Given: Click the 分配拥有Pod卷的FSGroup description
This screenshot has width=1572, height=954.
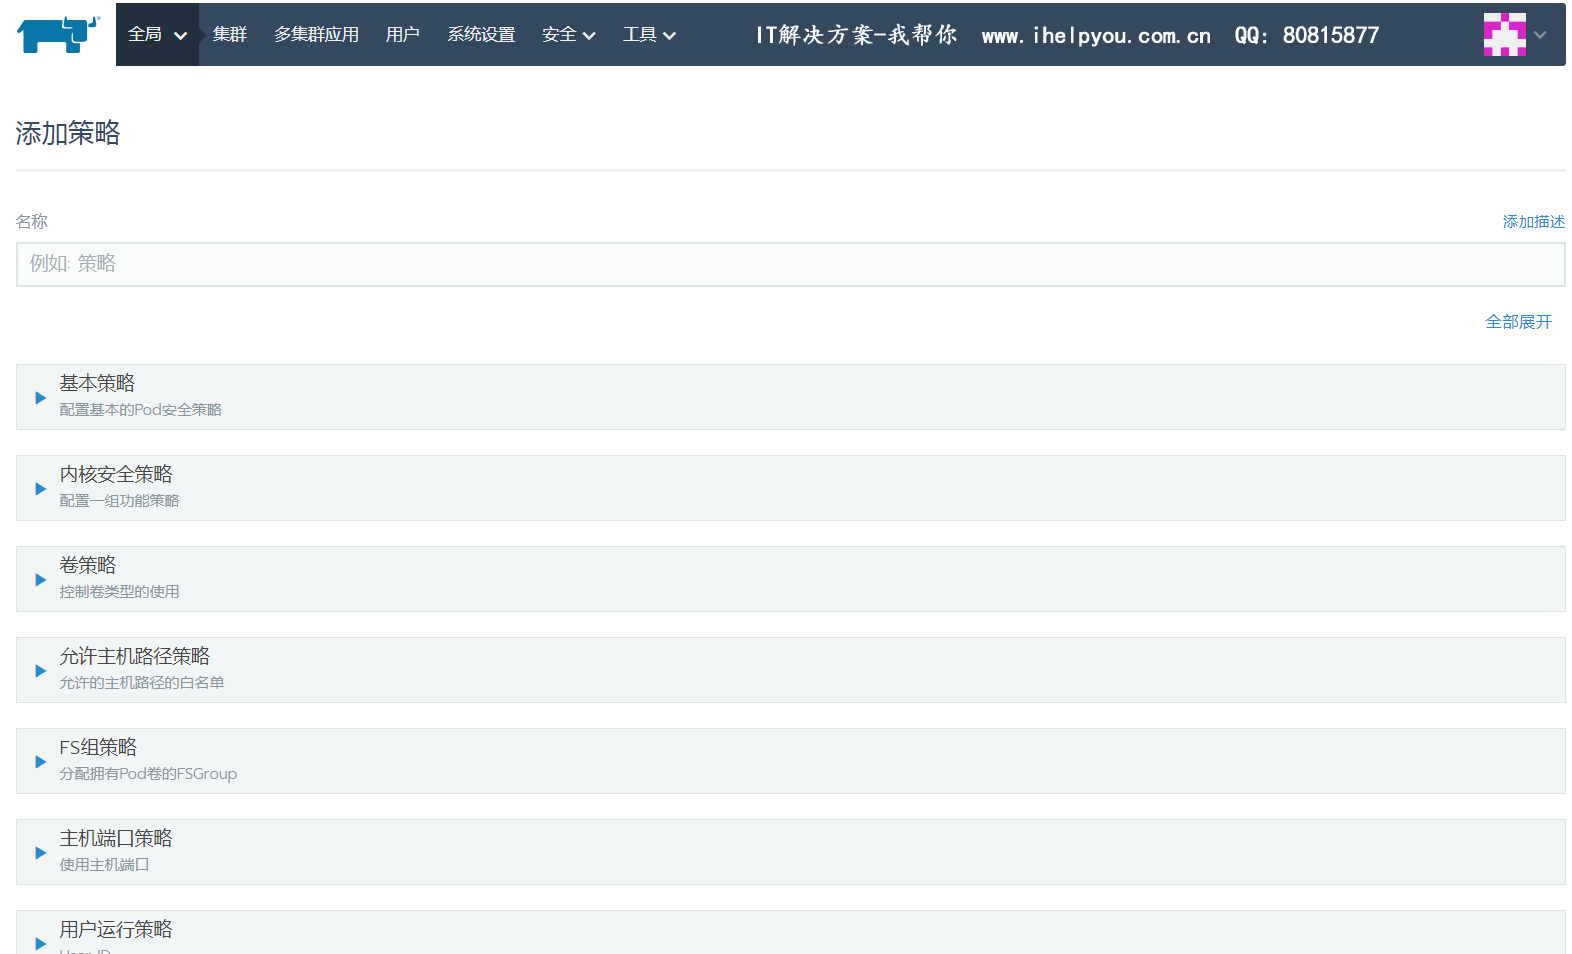Looking at the screenshot, I should pos(148,774).
